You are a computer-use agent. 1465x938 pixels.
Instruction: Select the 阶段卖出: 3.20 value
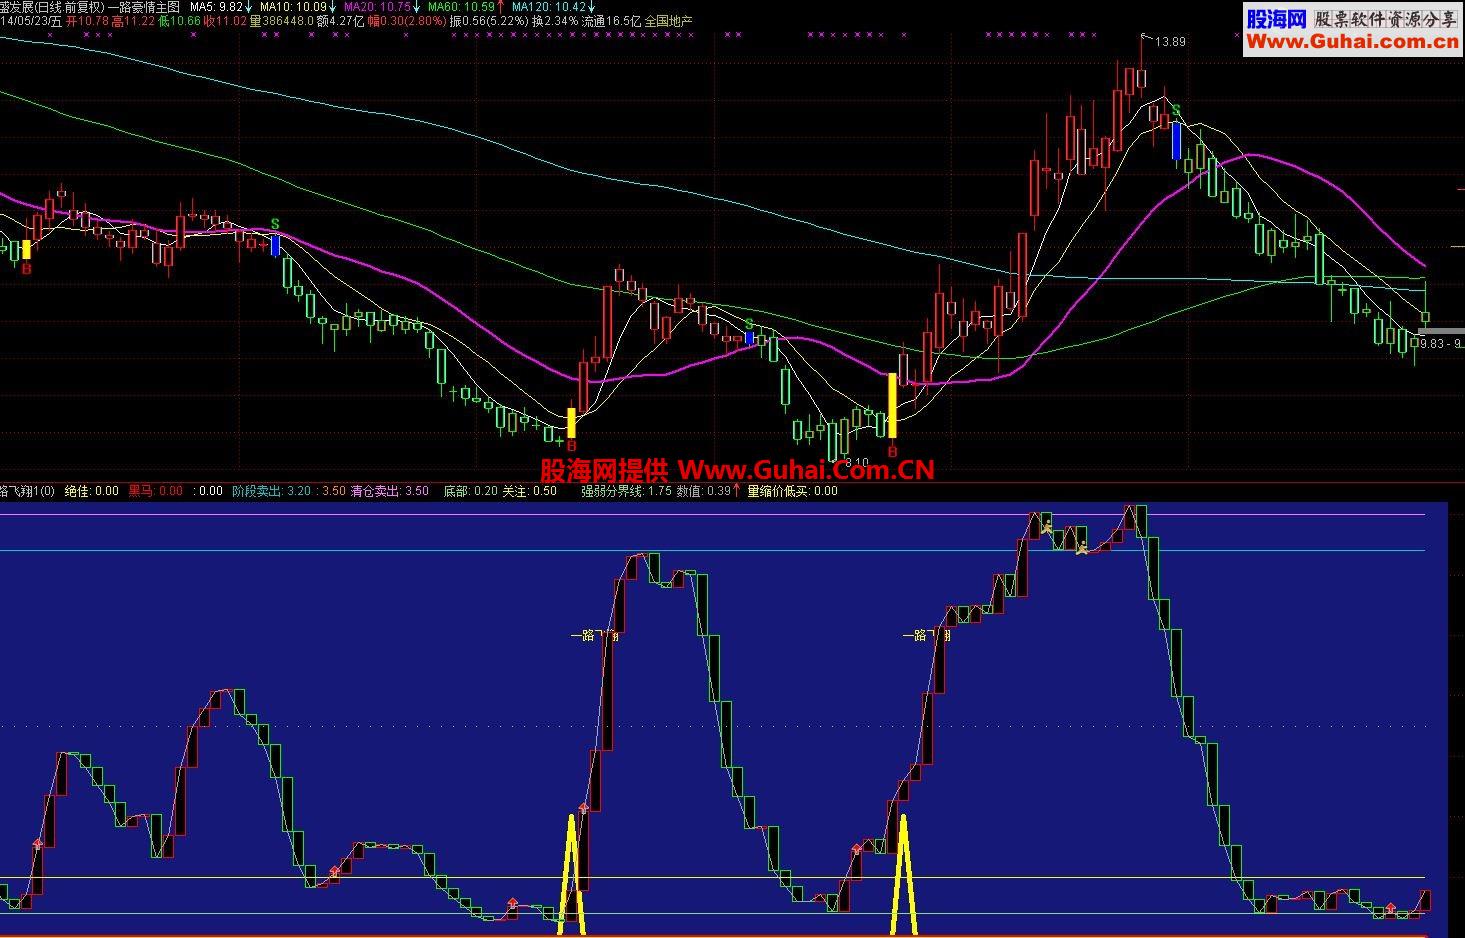click(x=271, y=491)
